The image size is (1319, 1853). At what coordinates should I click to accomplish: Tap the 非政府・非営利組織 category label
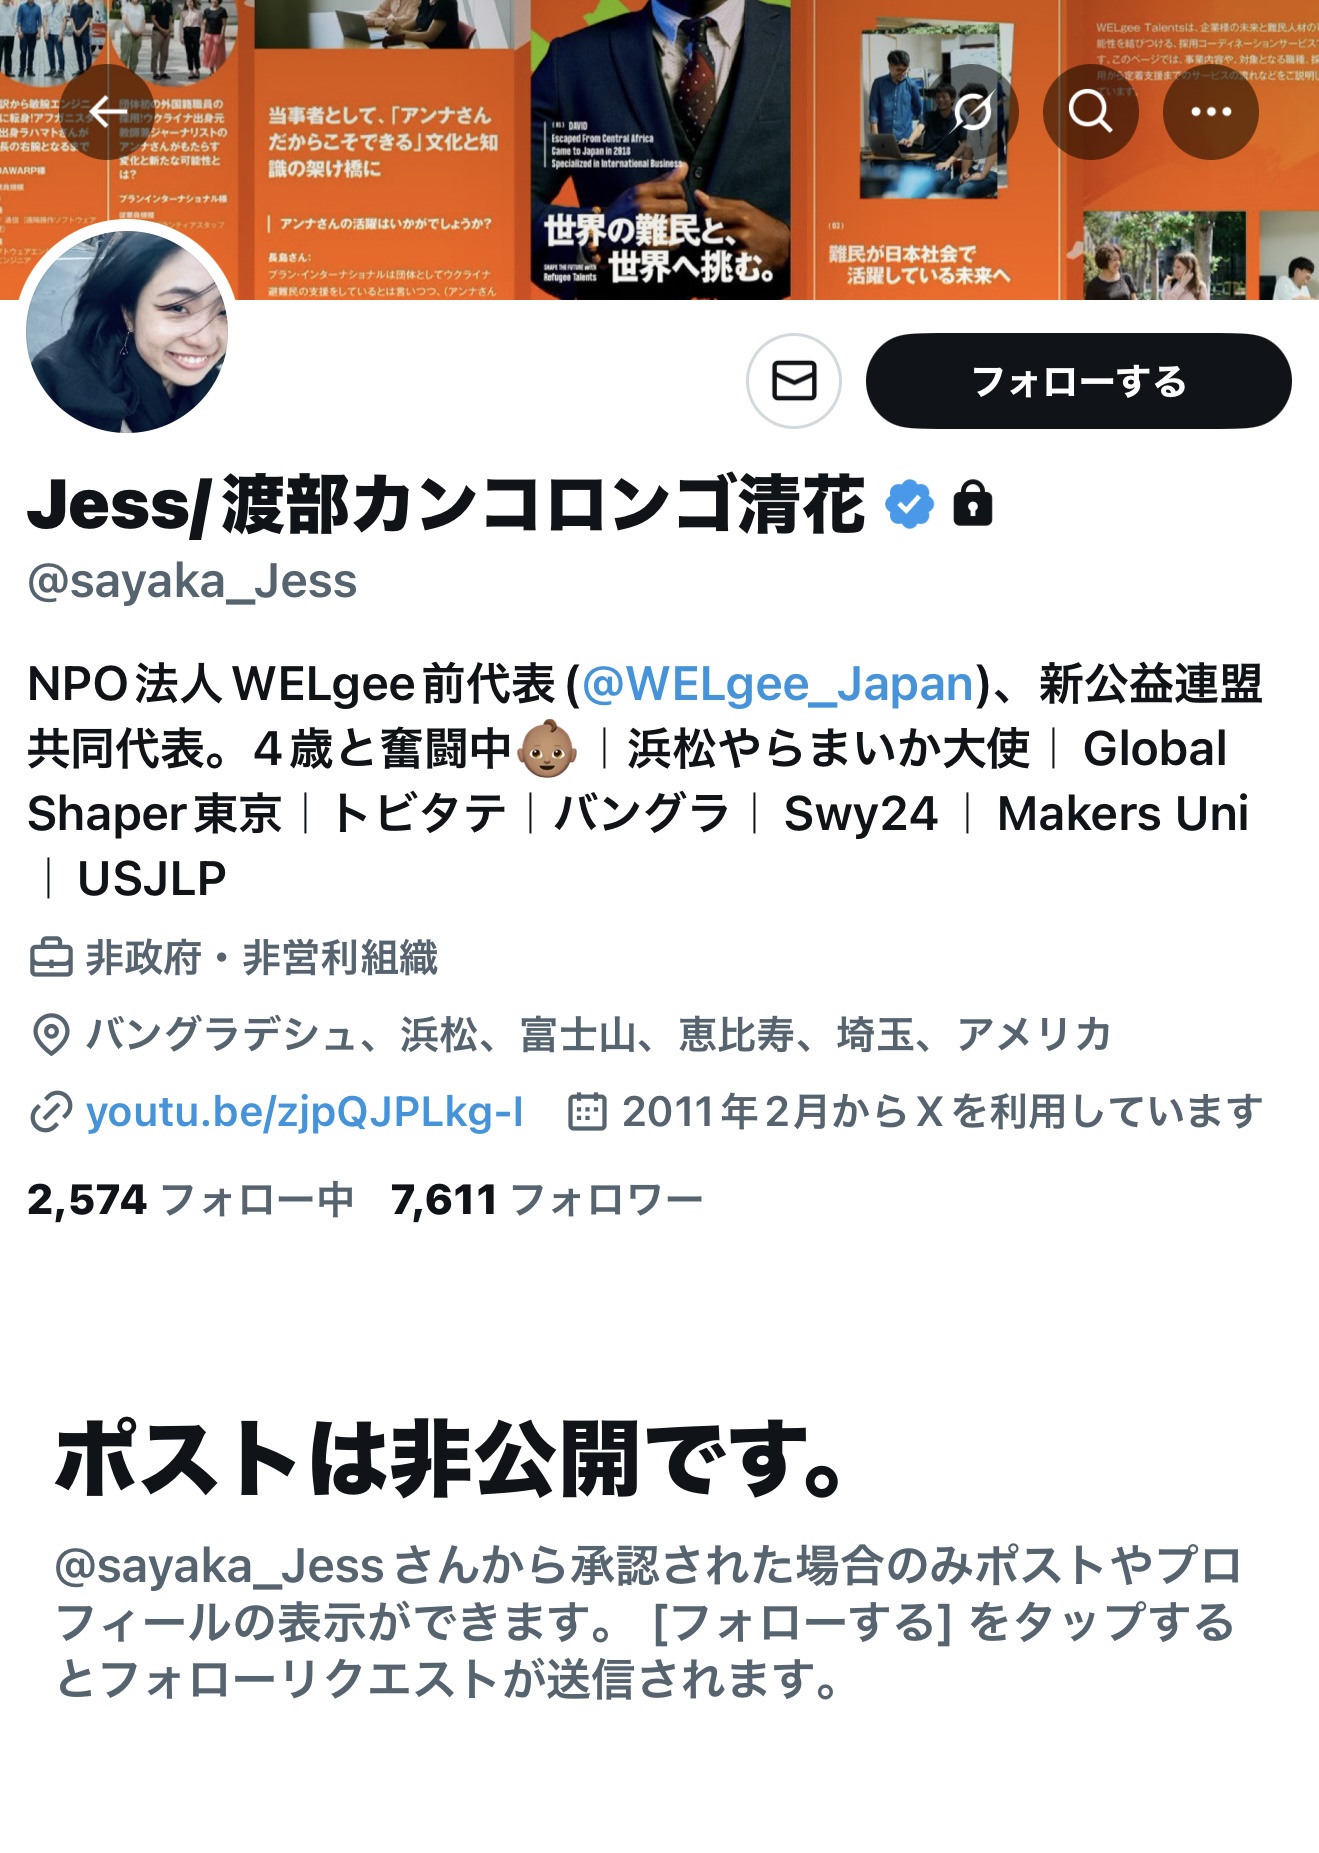click(x=262, y=958)
